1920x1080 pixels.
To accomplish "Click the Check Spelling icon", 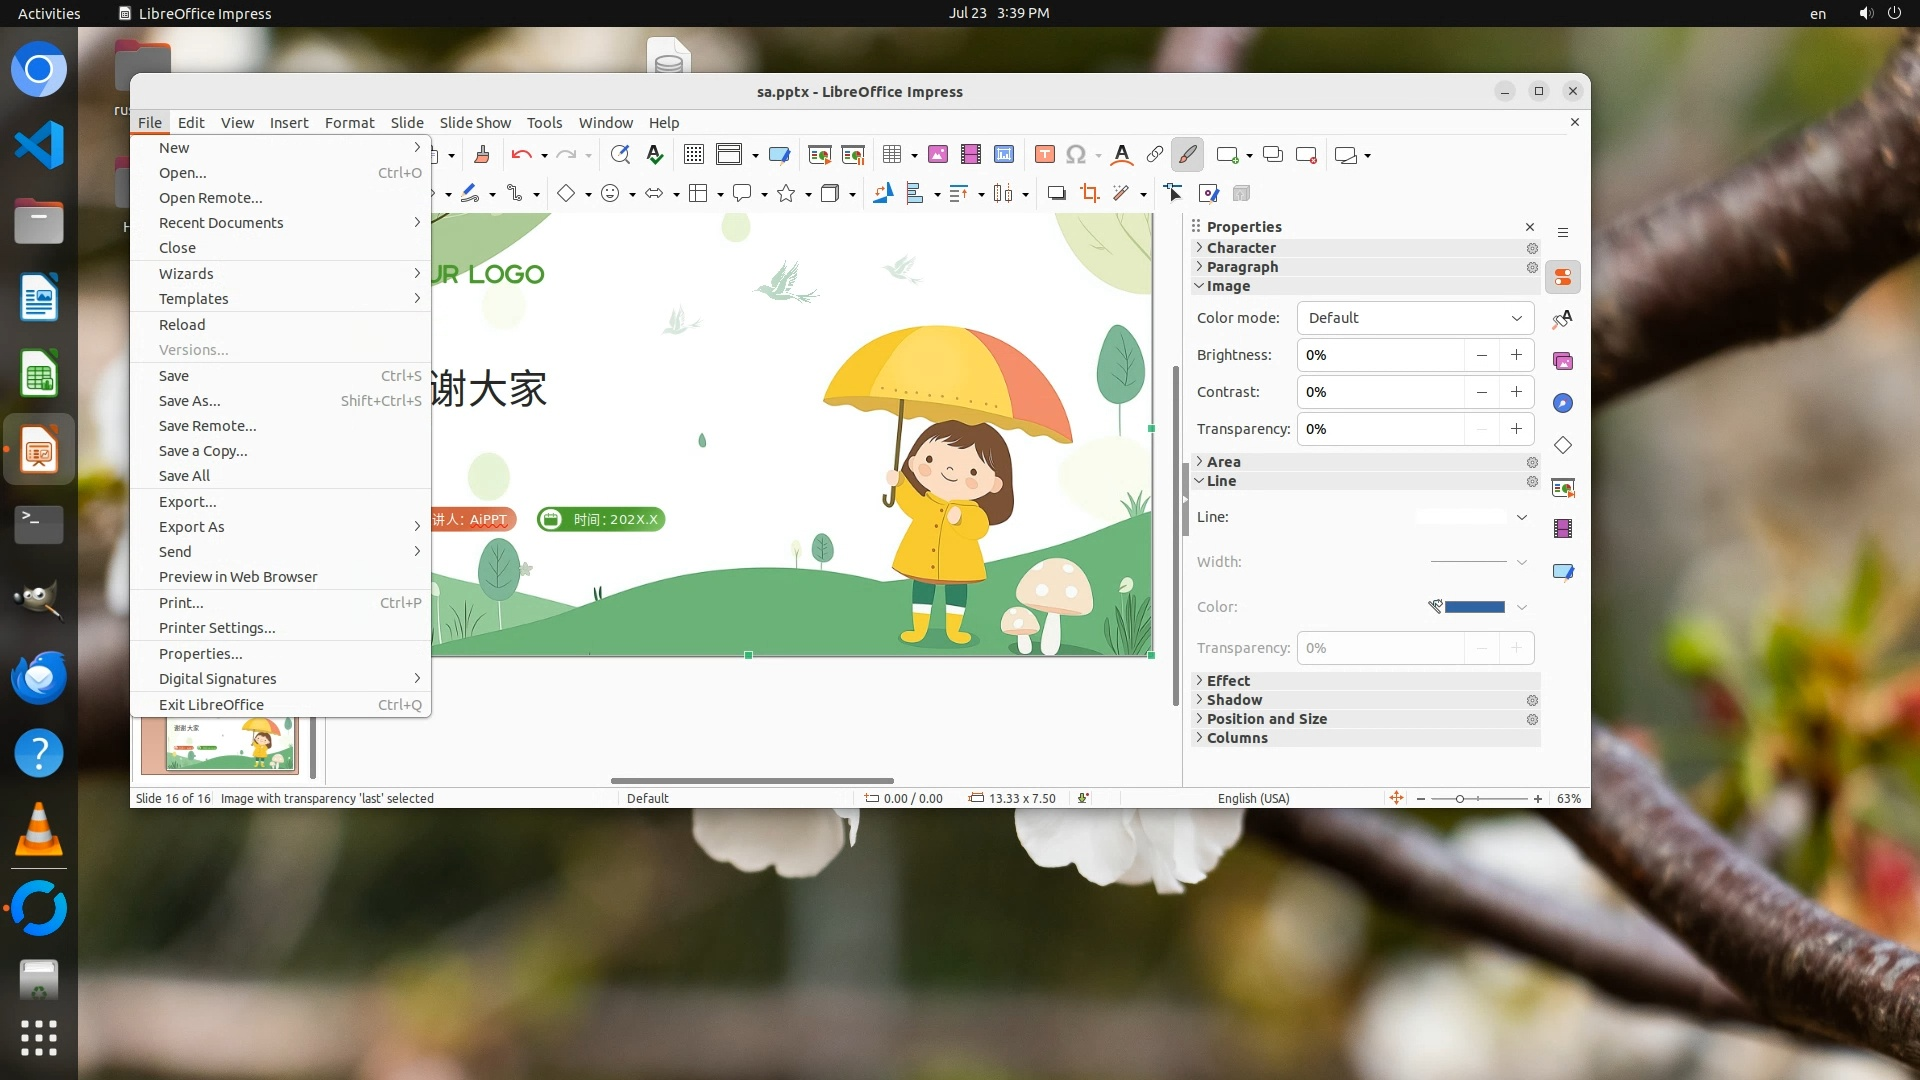I will pyautogui.click(x=655, y=154).
